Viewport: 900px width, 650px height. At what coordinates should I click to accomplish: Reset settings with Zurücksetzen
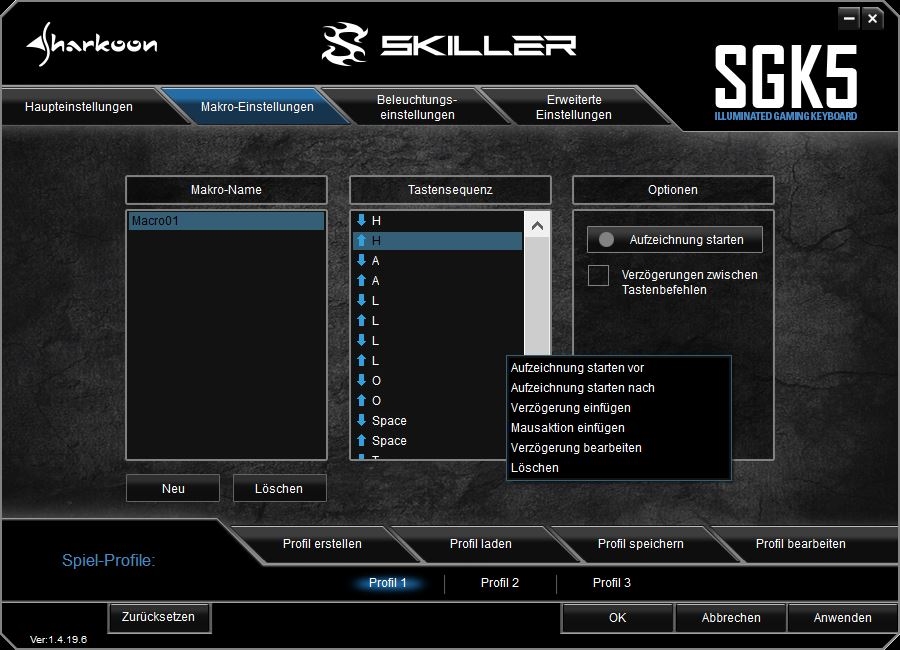(158, 617)
